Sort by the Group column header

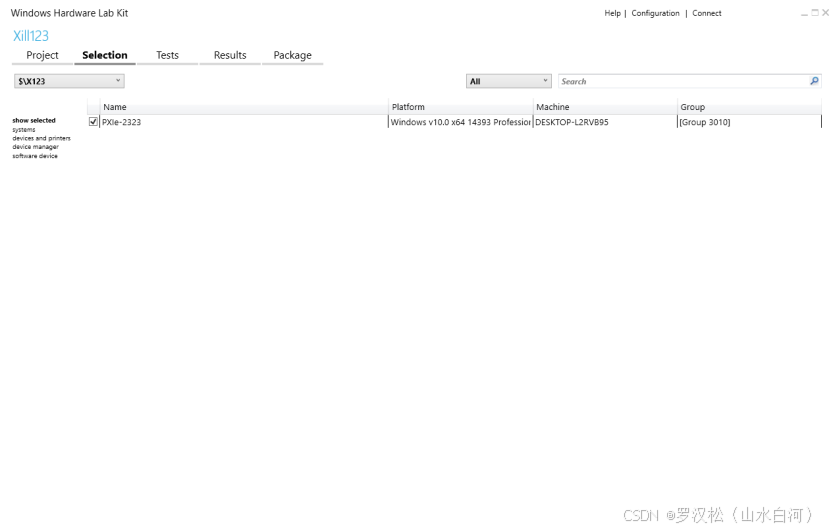click(x=749, y=107)
